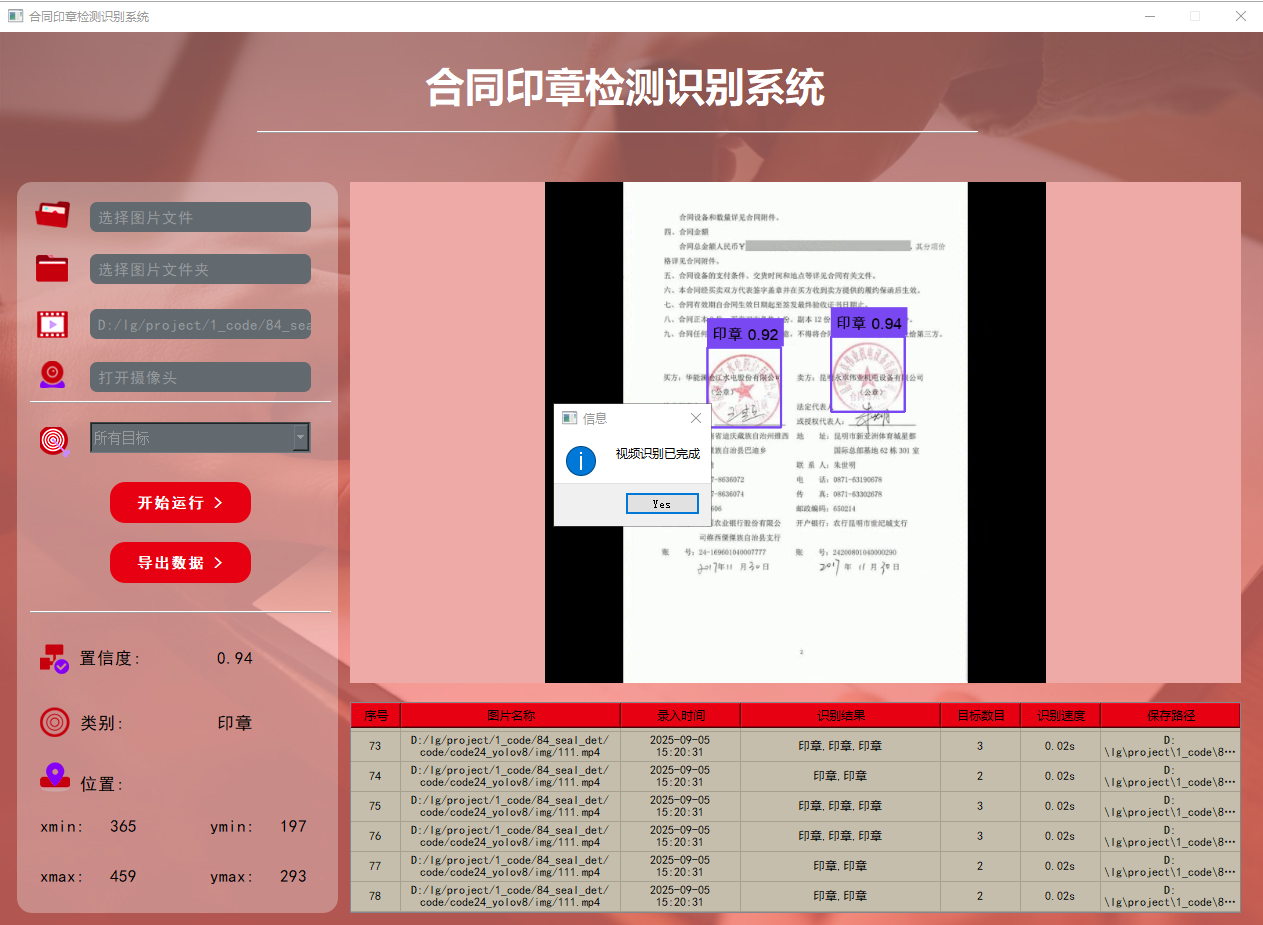Open the 所有目标 target dropdown

click(200, 437)
